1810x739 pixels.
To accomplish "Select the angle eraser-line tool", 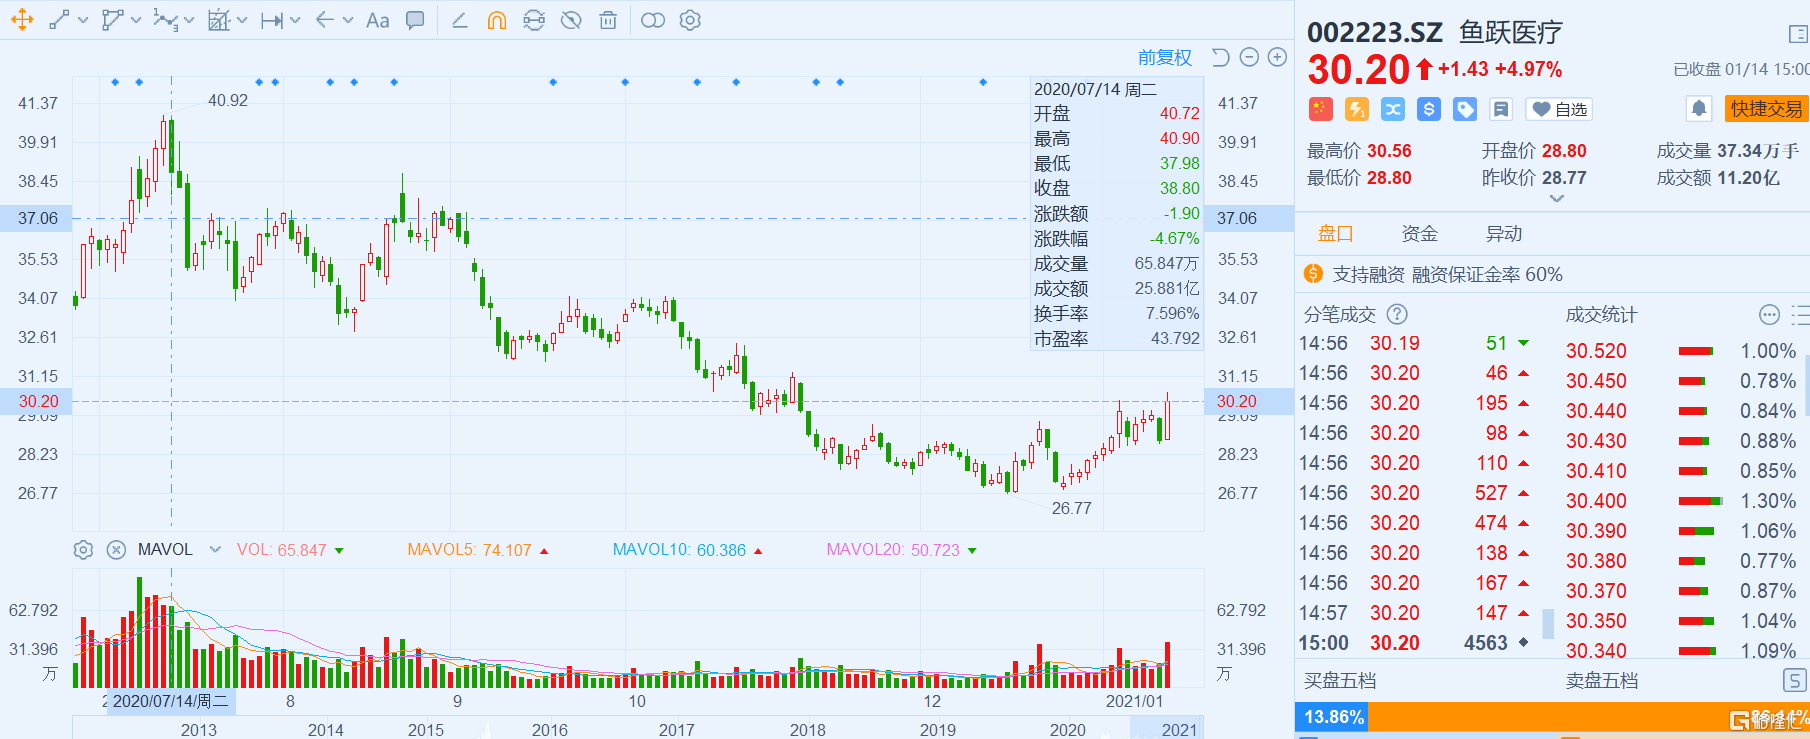I will click(x=460, y=20).
